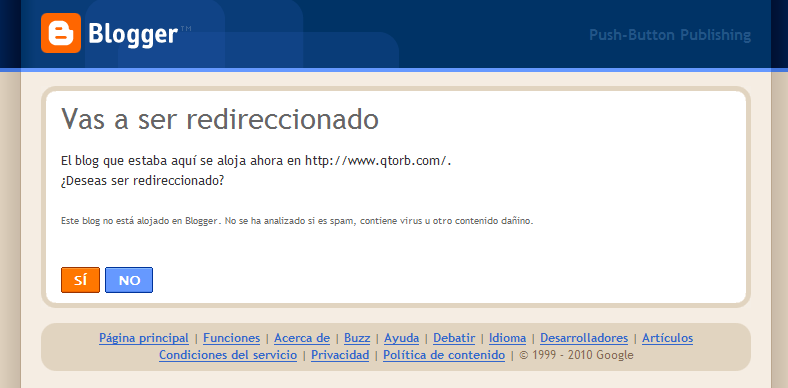Viewport: 788px width, 388px height.
Task: Open the Funciones footer link
Action: [232, 338]
